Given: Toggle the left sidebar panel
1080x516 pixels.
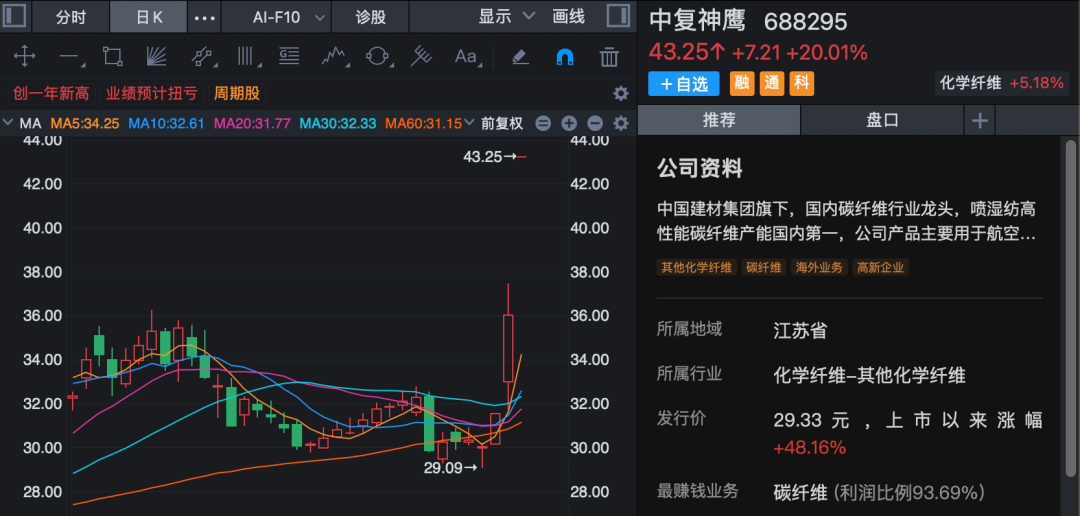Looking at the screenshot, I should [x=14, y=16].
